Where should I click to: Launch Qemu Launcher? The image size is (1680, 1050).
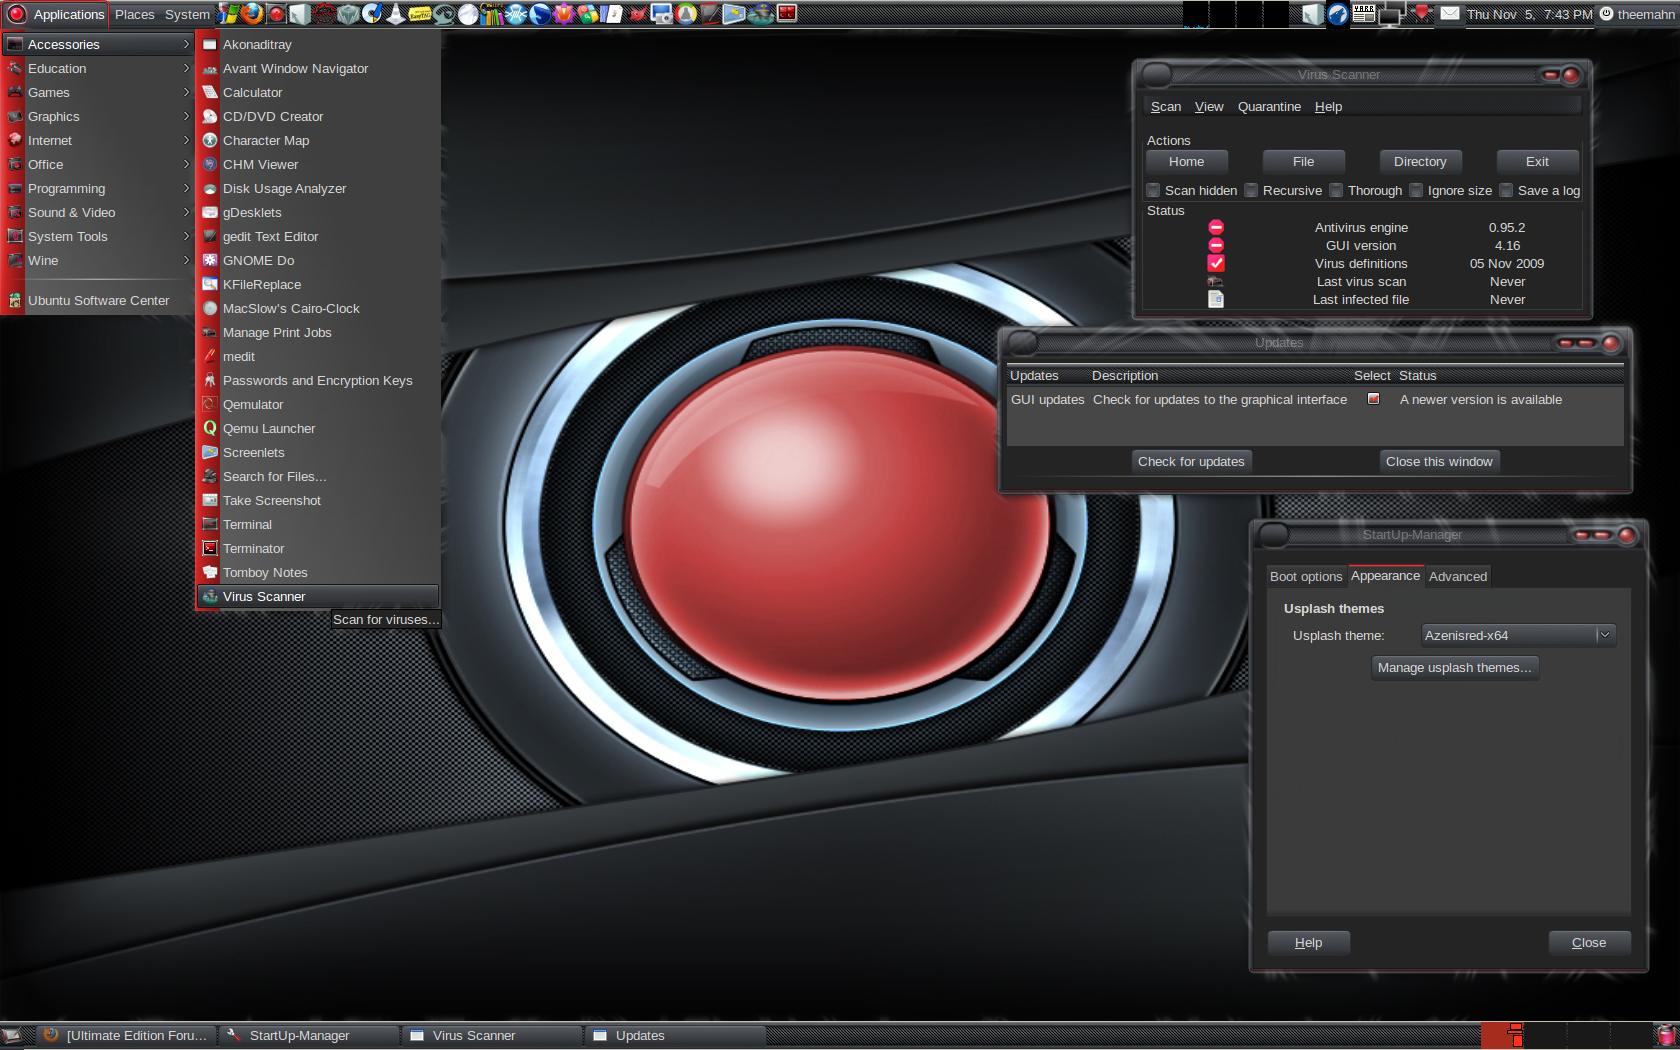click(318, 428)
